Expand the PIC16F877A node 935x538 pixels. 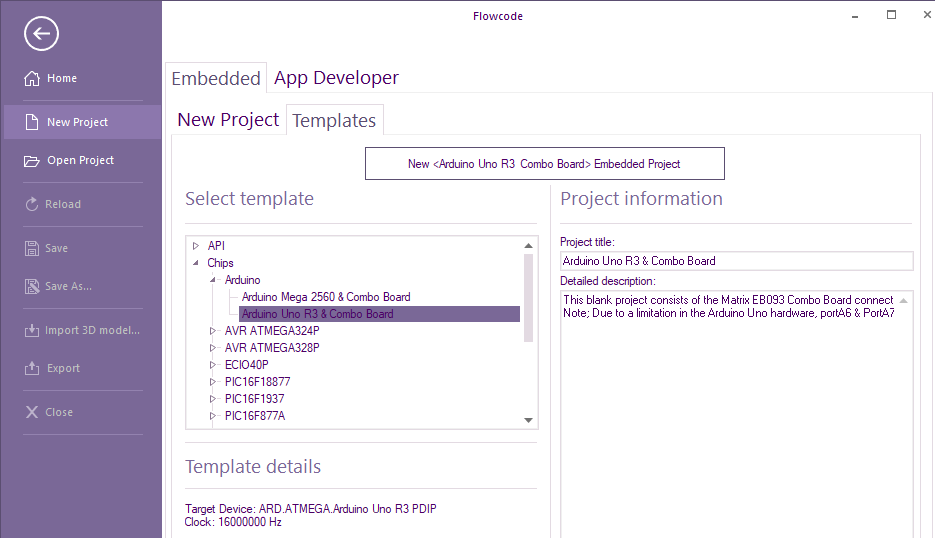point(213,416)
